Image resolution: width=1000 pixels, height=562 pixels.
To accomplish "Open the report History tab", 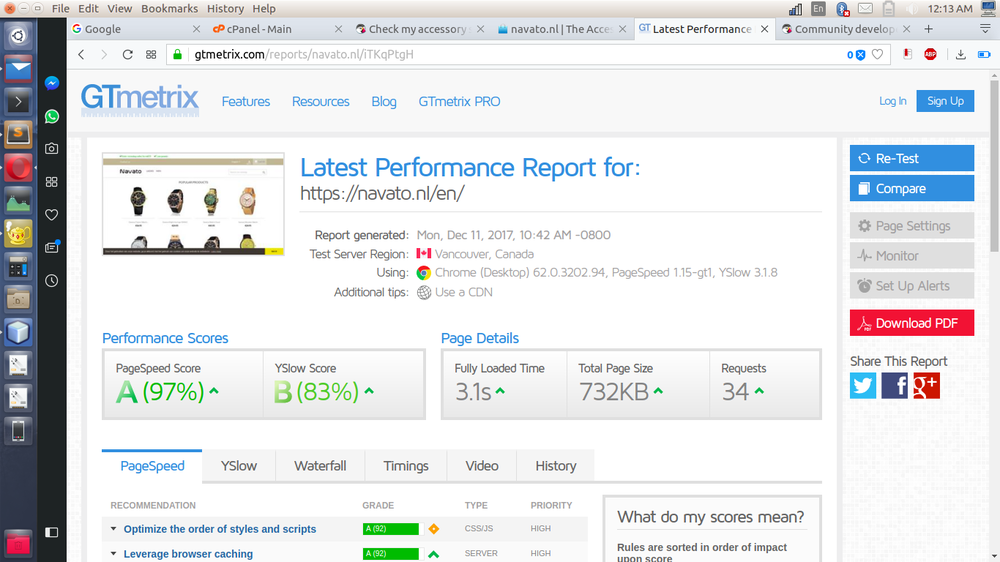I will (555, 466).
